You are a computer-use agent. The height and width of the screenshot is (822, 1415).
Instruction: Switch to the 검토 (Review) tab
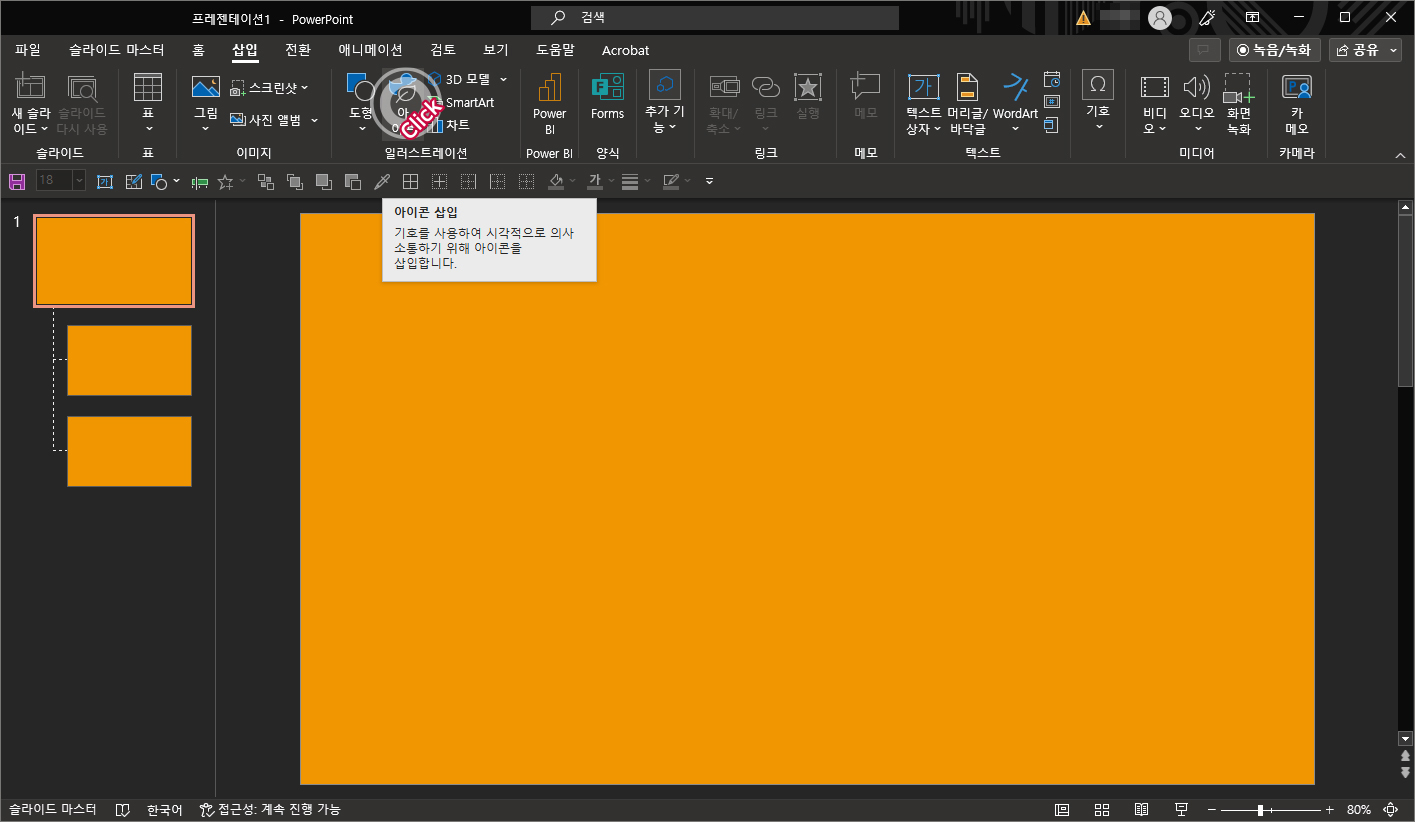tap(443, 50)
